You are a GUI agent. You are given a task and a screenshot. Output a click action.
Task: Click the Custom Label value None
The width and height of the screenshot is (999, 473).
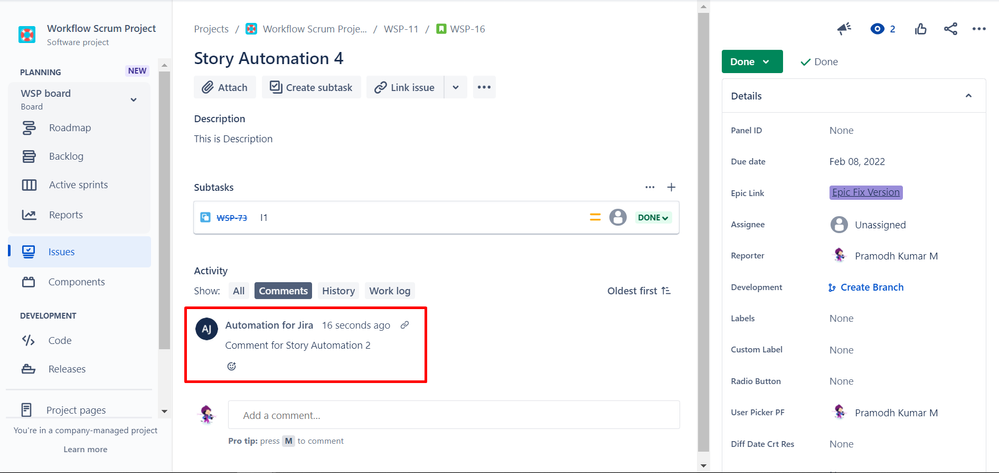841,350
